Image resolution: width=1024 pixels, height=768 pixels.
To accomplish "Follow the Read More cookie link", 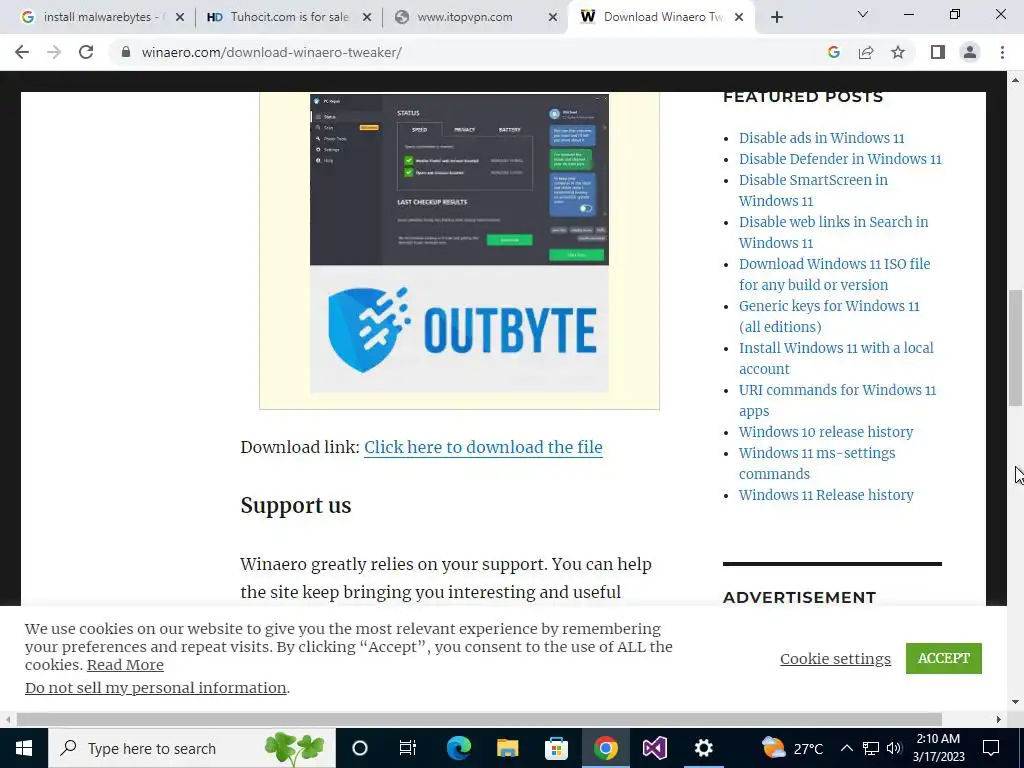I will click(x=125, y=665).
